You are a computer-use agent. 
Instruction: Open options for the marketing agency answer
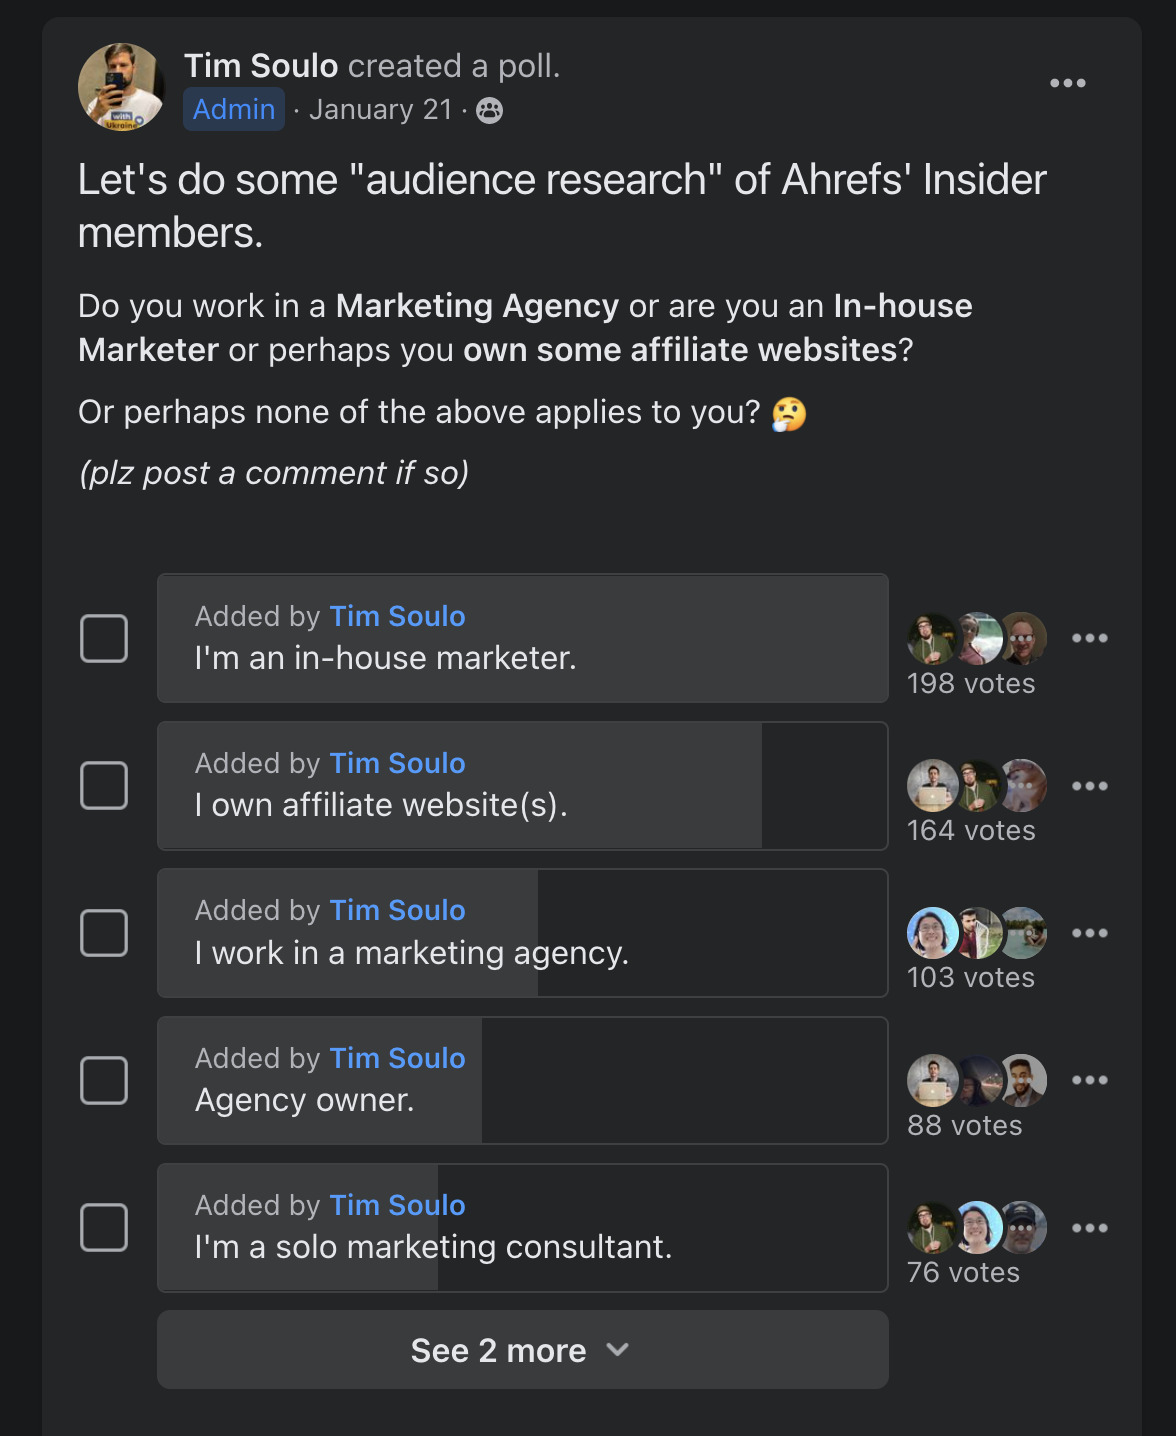click(1089, 932)
